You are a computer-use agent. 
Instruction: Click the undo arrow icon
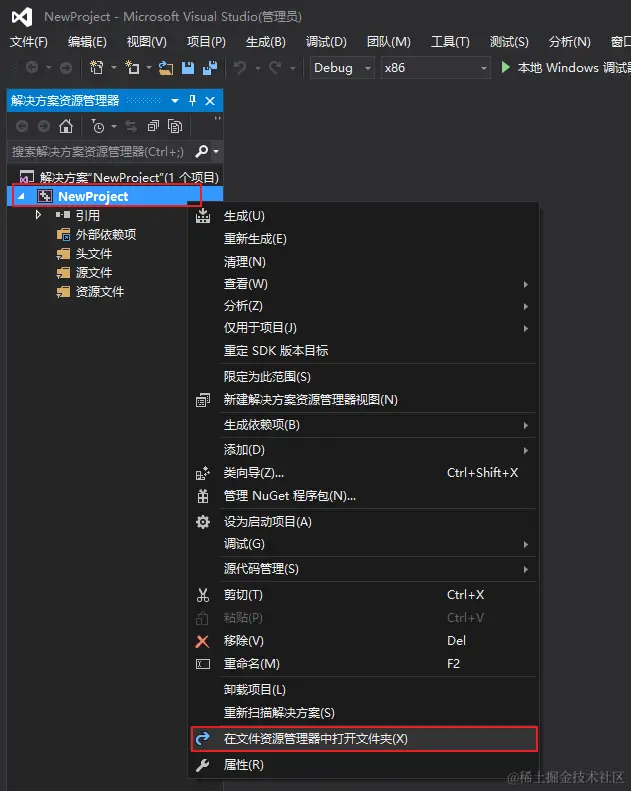tap(240, 68)
